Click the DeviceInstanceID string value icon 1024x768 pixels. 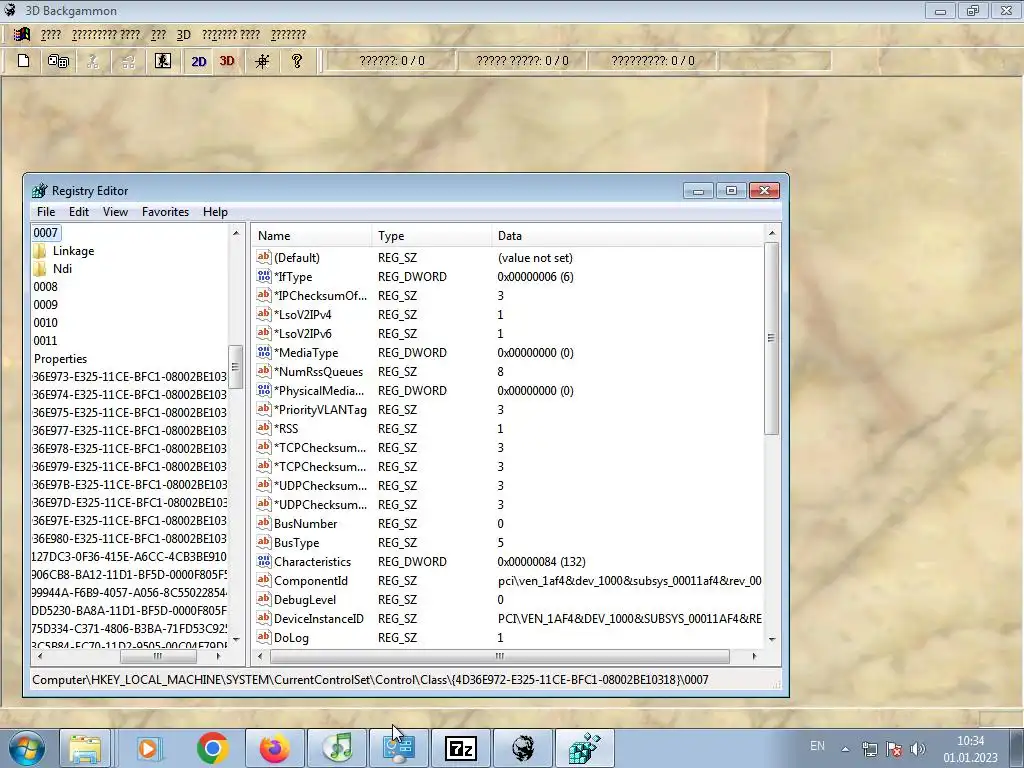click(264, 618)
